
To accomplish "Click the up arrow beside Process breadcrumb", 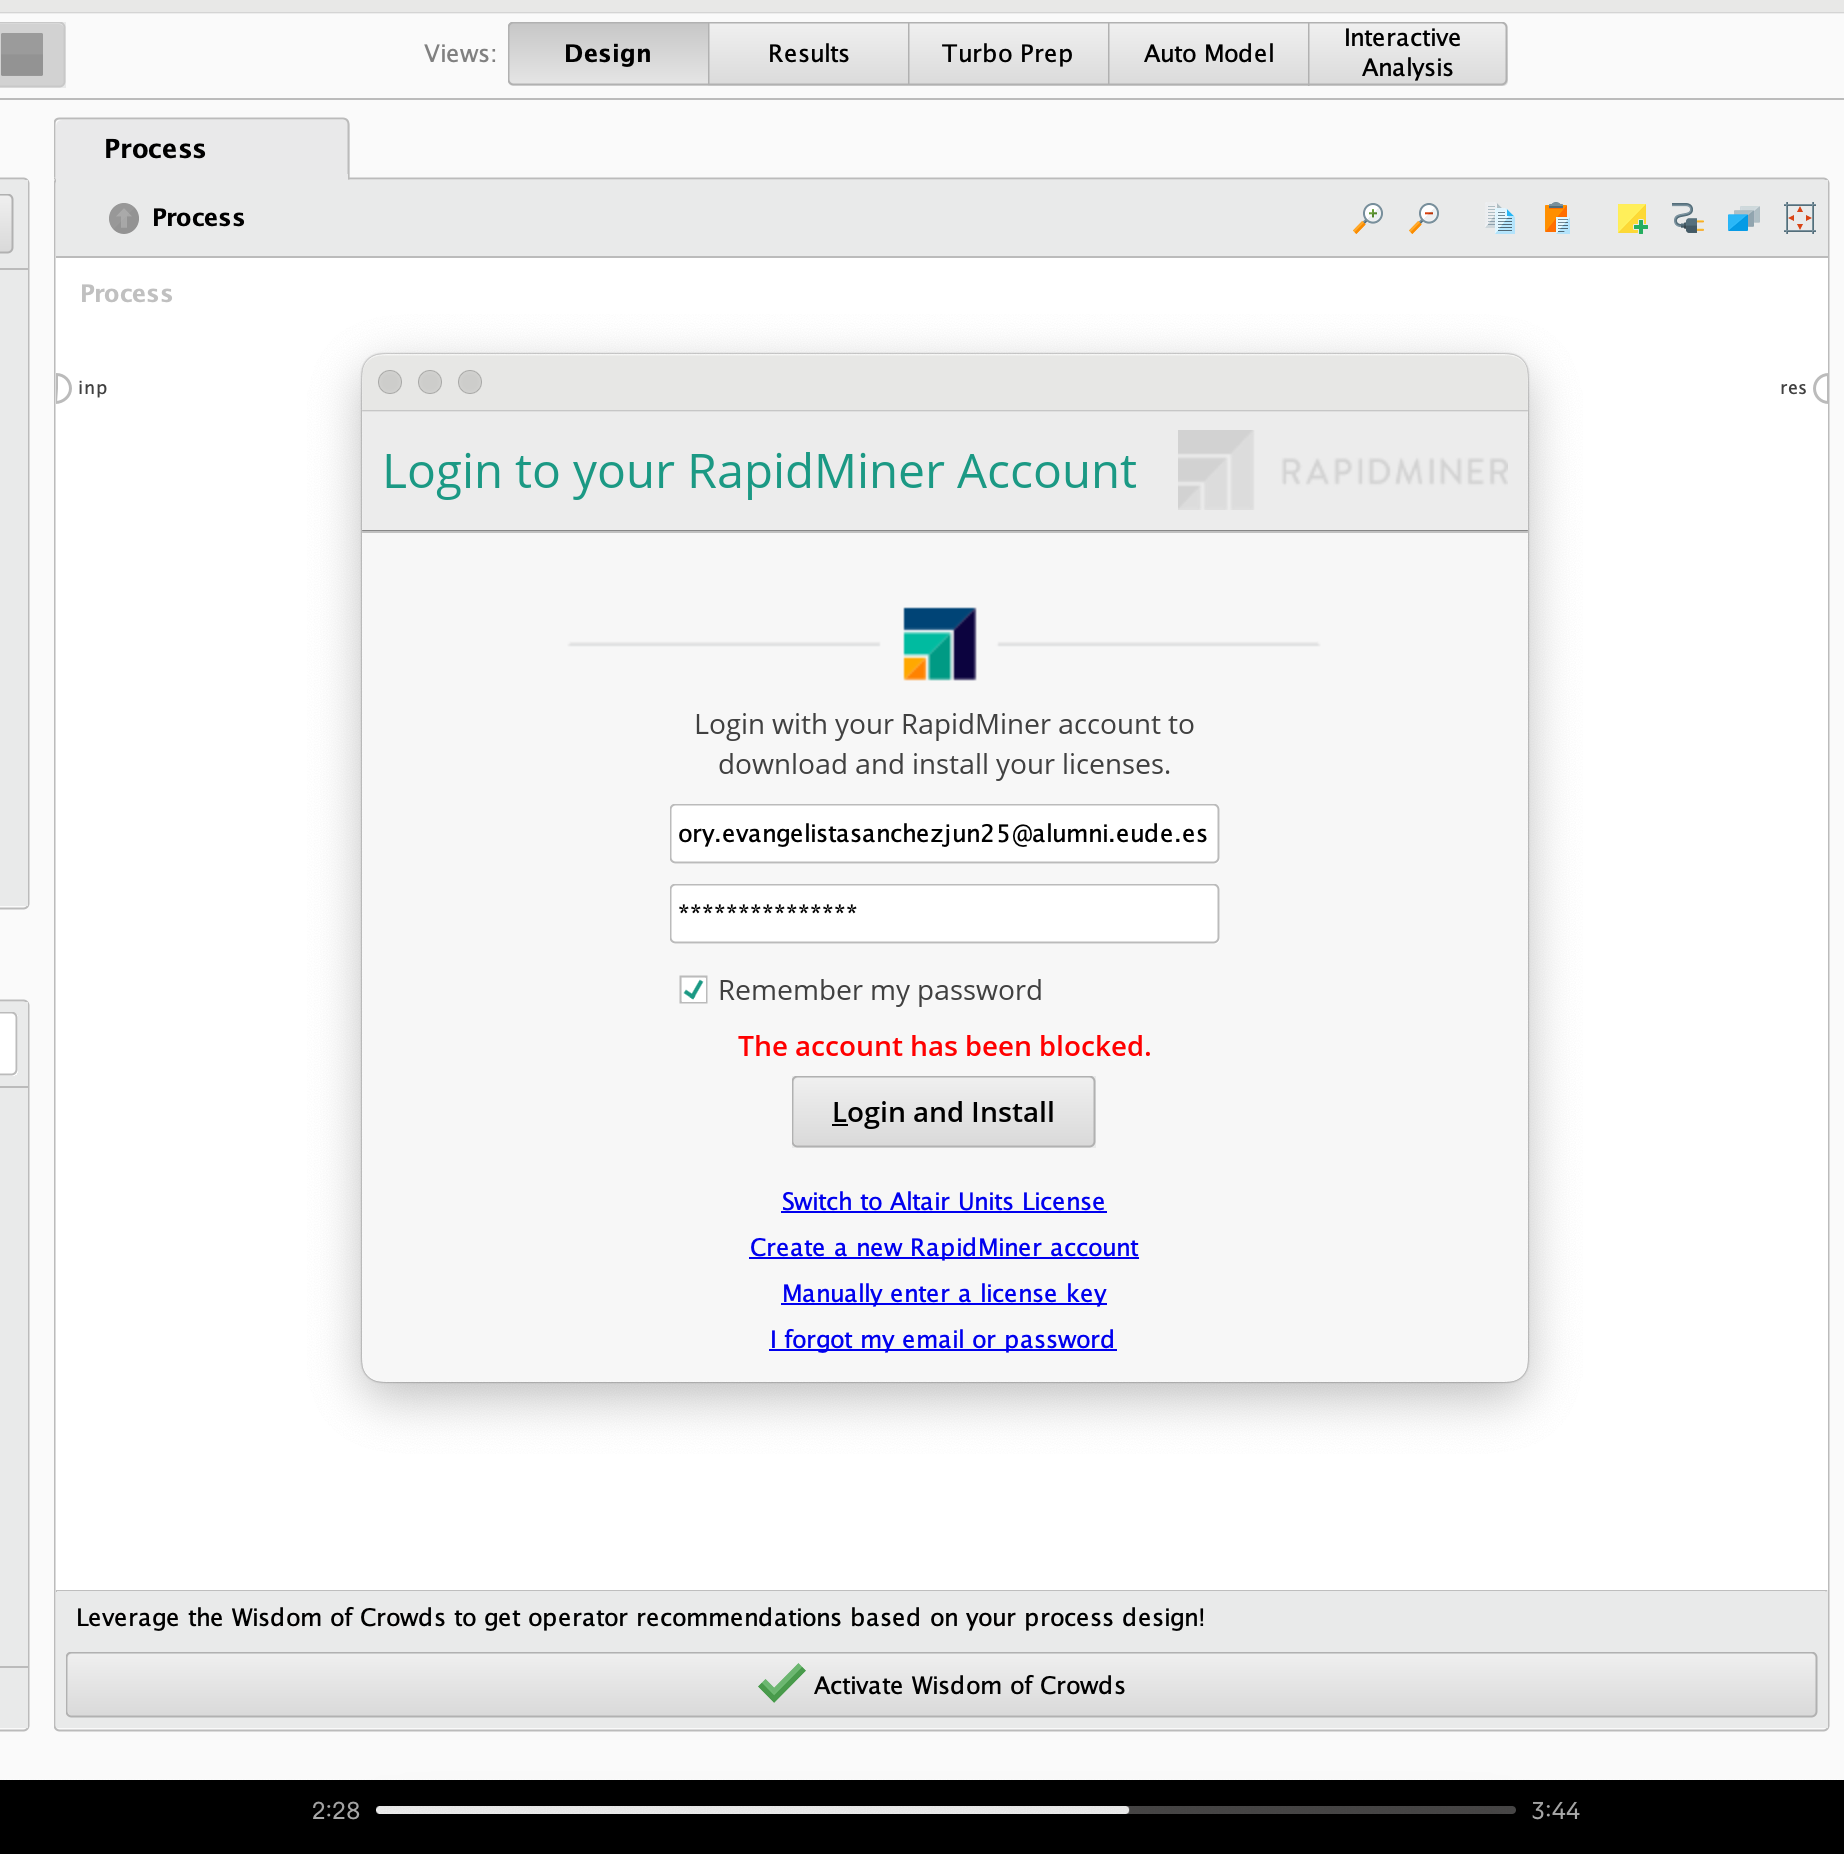I will tap(124, 218).
